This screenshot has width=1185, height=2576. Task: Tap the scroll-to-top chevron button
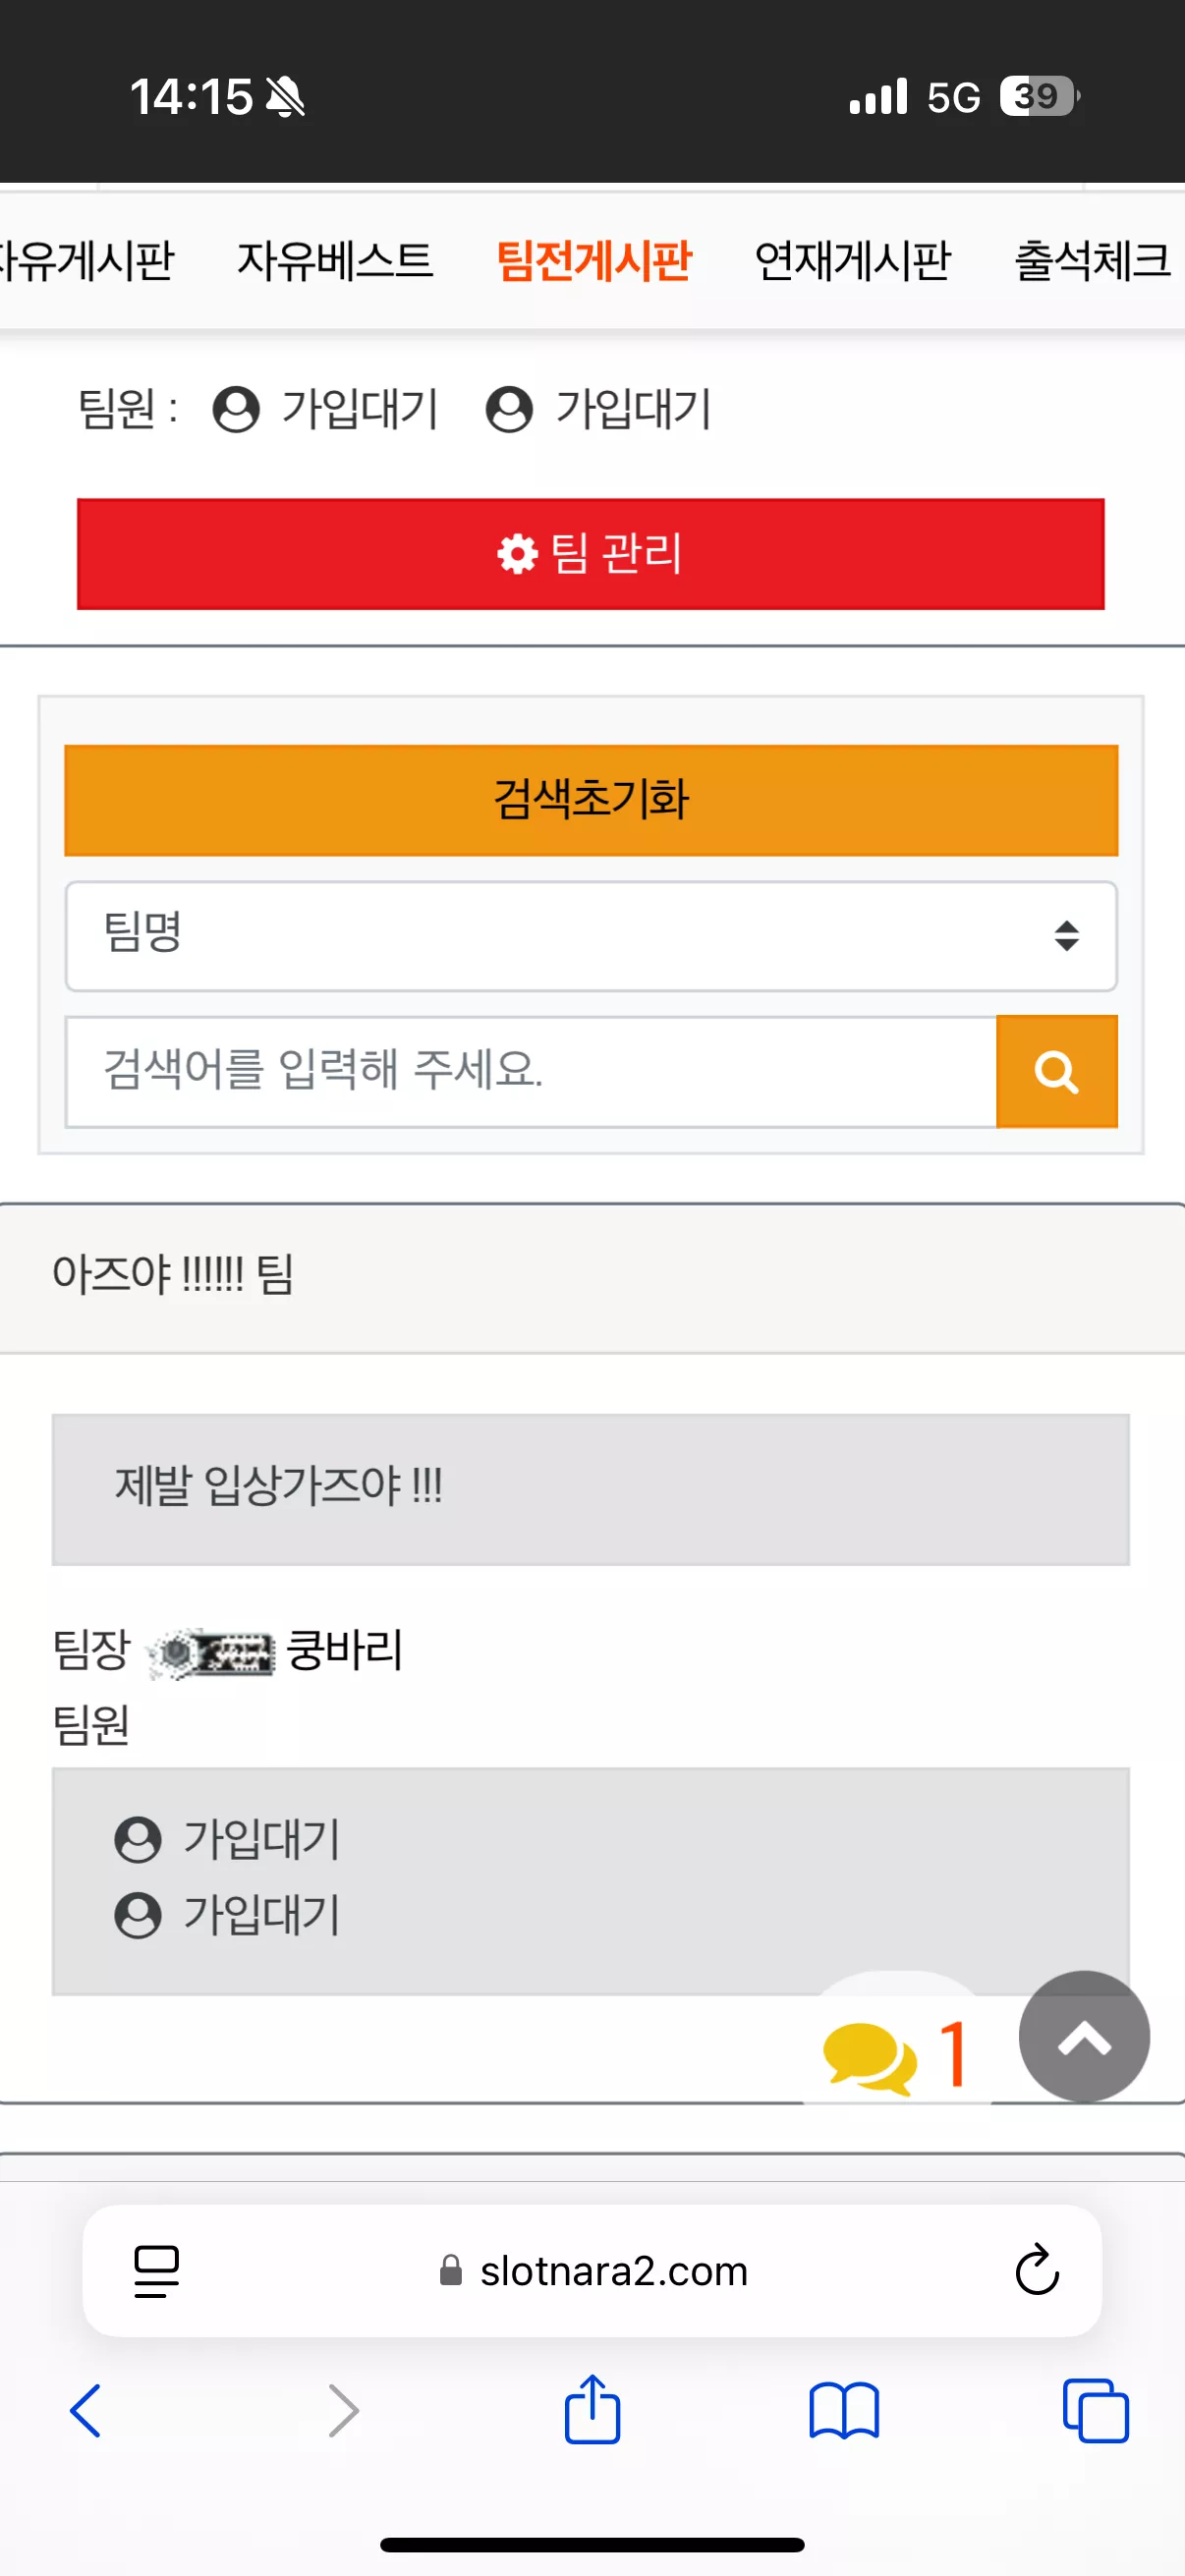point(1084,2037)
